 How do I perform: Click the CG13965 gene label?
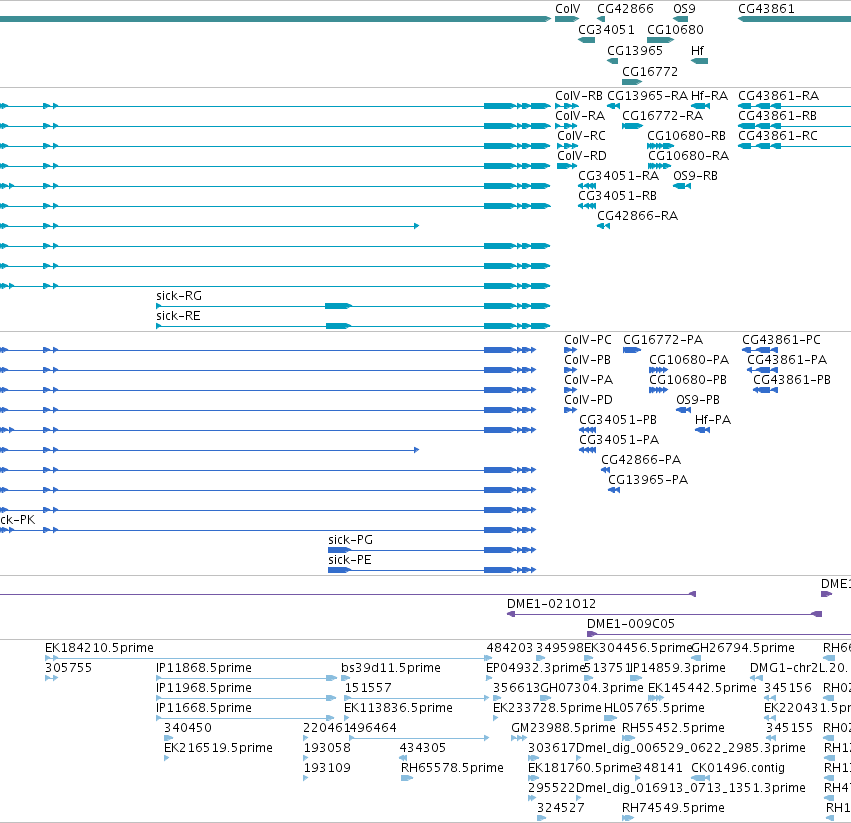pos(634,50)
